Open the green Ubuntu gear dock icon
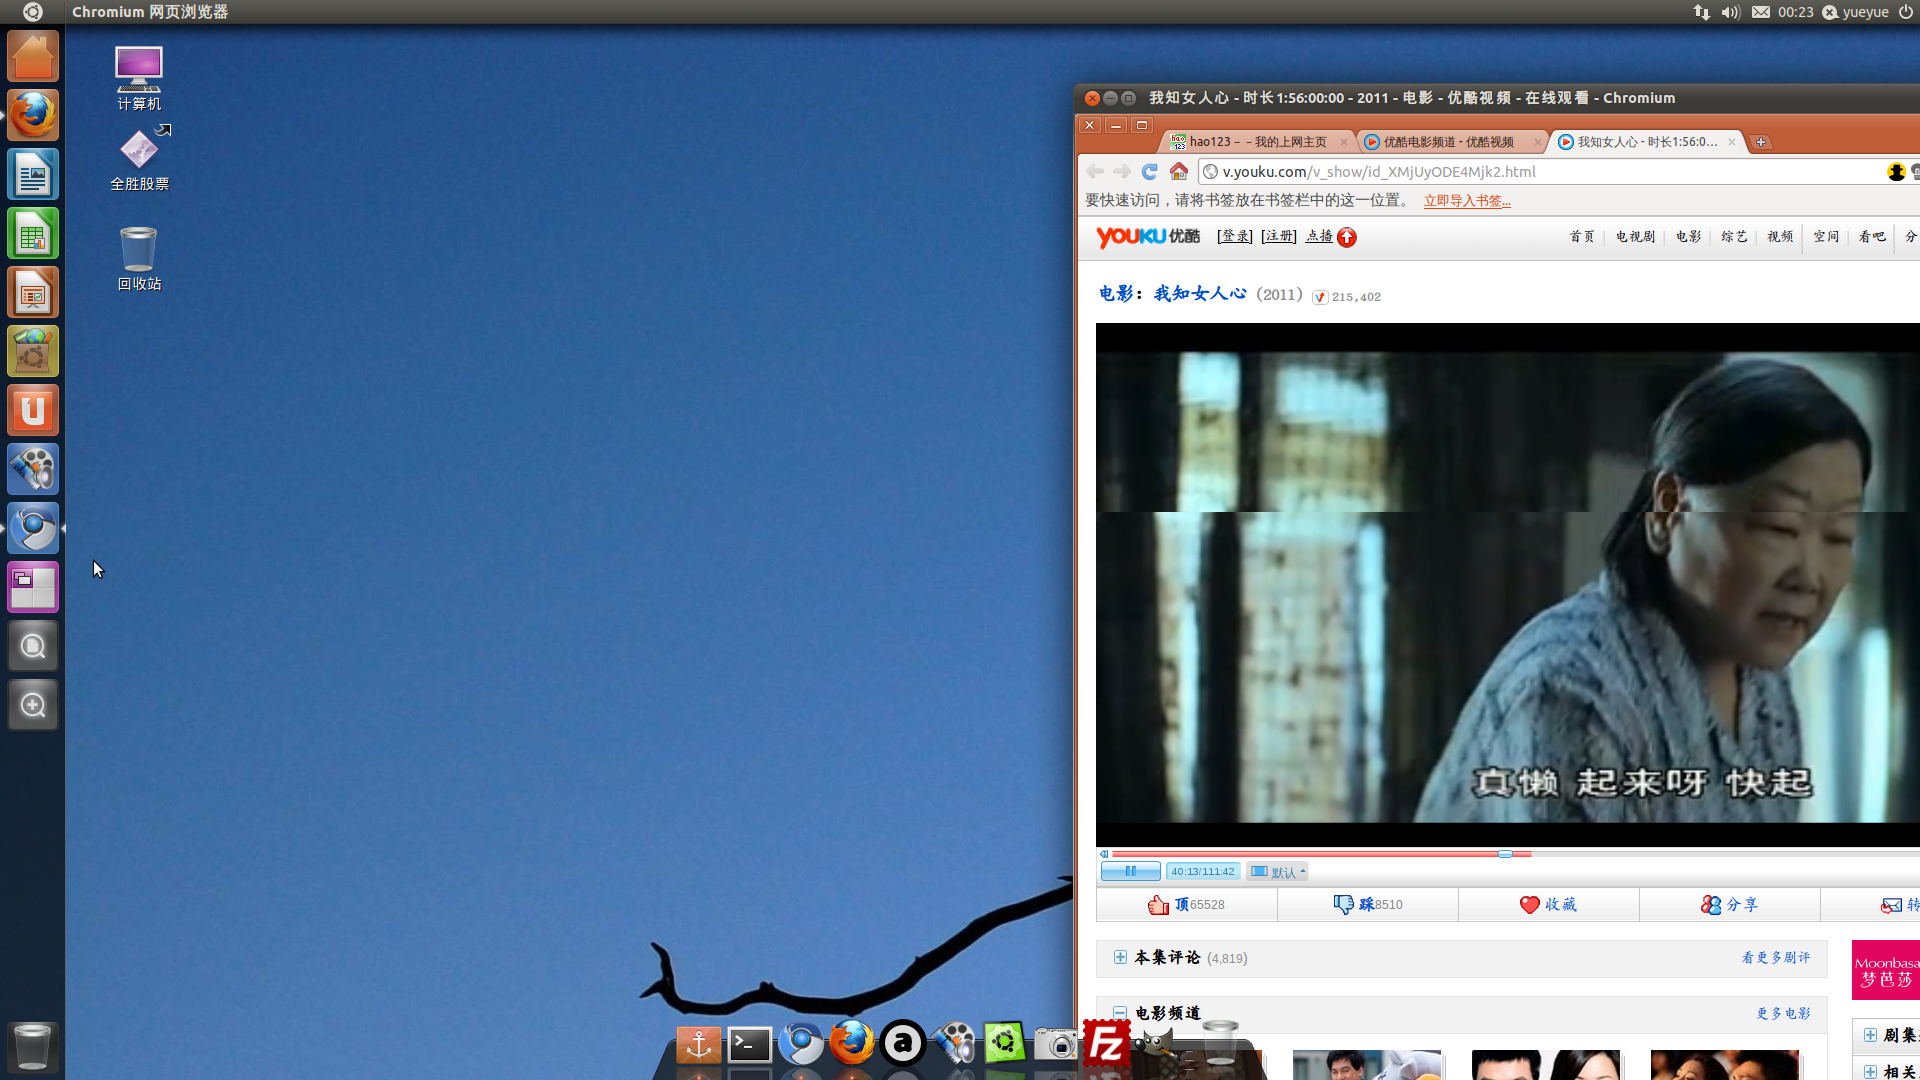Viewport: 1920px width, 1080px height. [x=1005, y=1043]
